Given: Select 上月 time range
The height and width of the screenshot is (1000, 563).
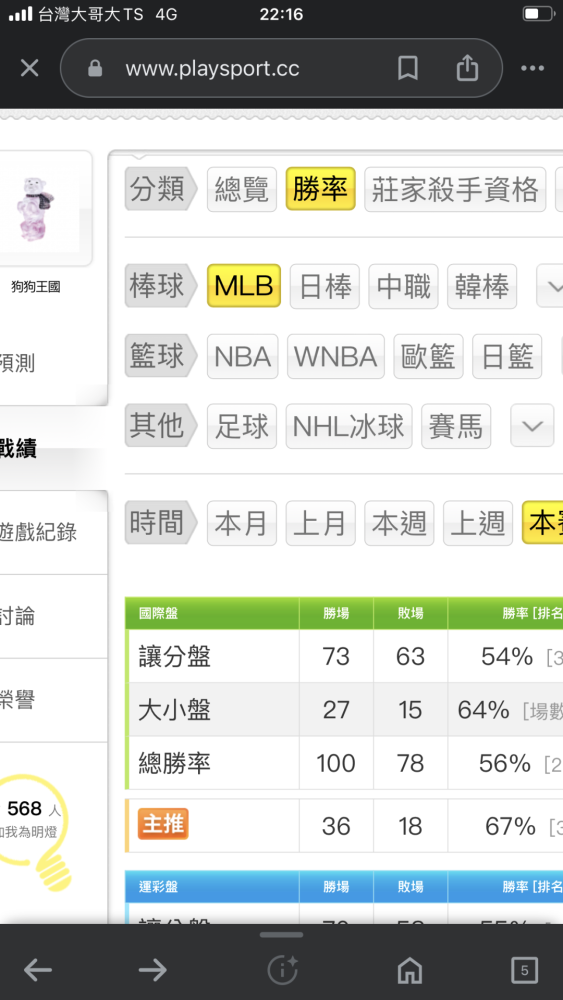Looking at the screenshot, I should pyautogui.click(x=320, y=523).
